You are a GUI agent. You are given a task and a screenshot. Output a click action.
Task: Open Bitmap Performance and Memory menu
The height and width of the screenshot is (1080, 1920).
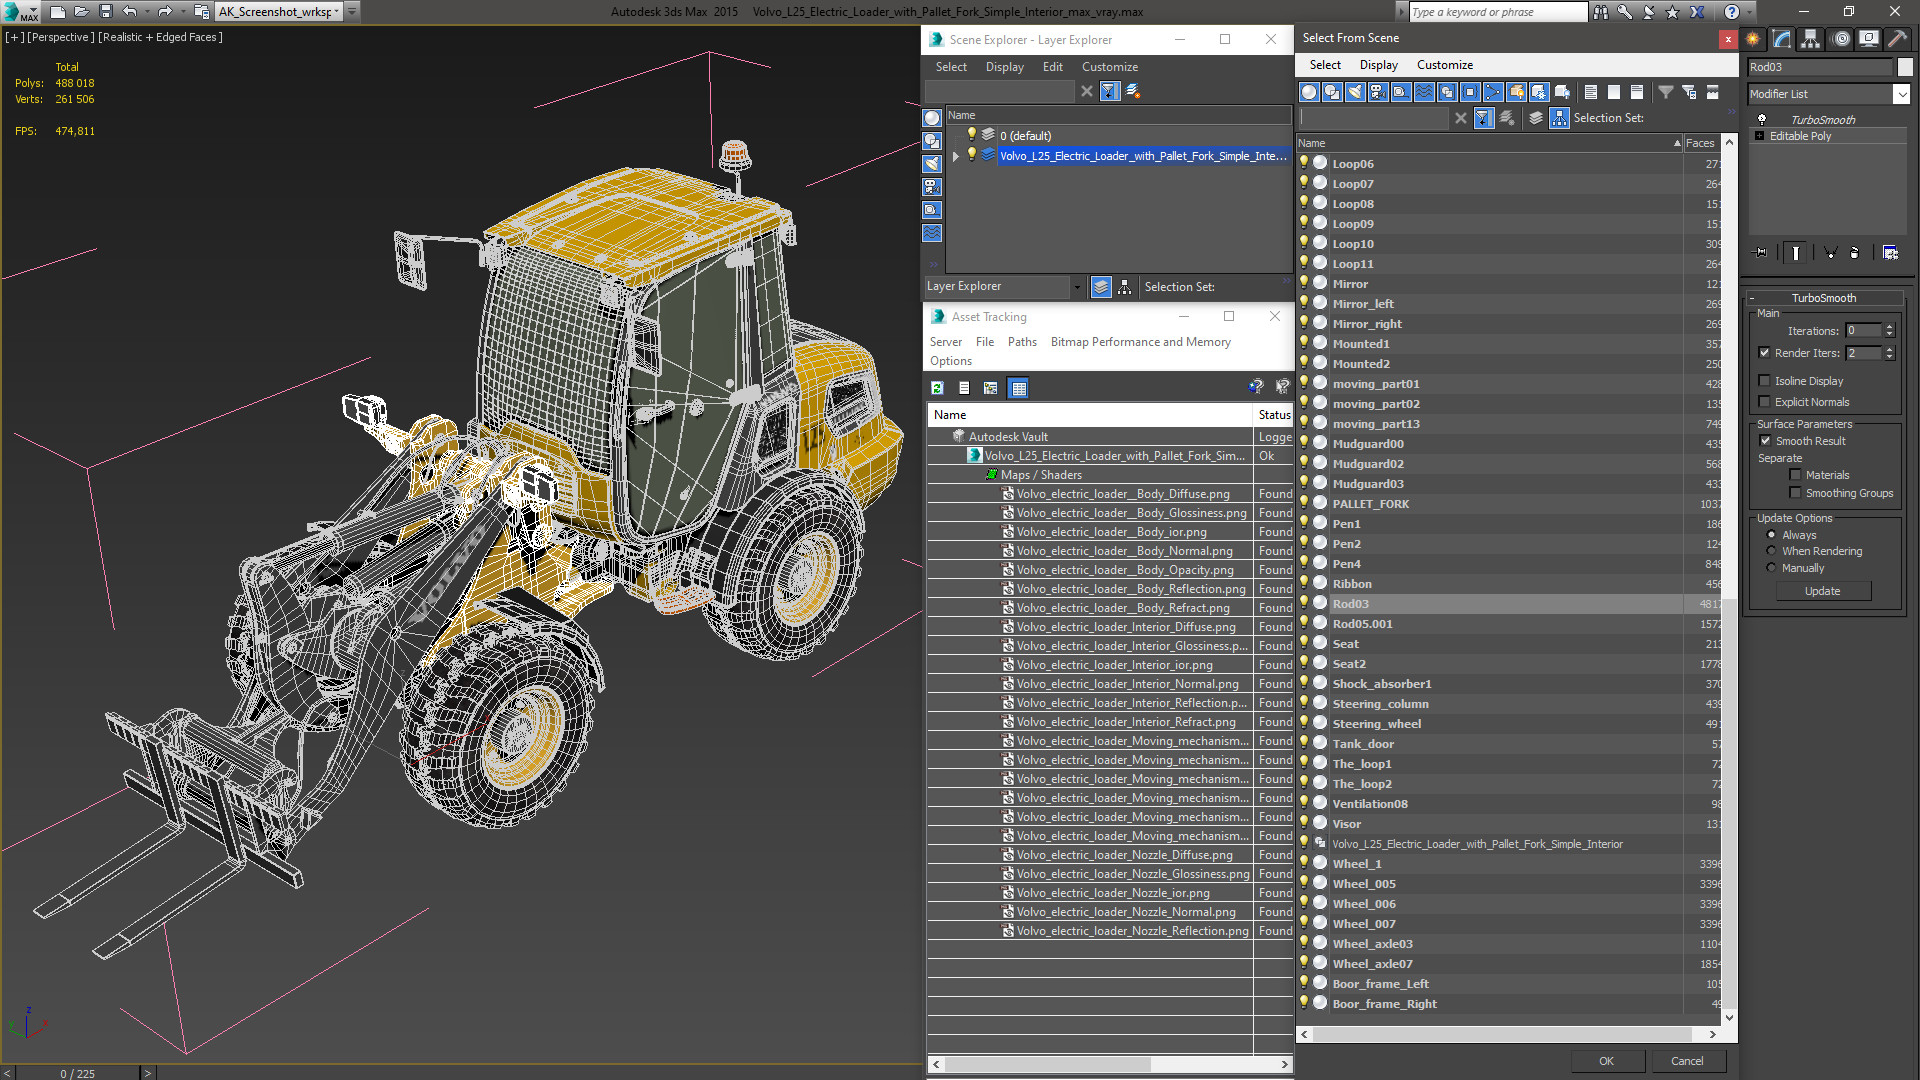[1141, 342]
